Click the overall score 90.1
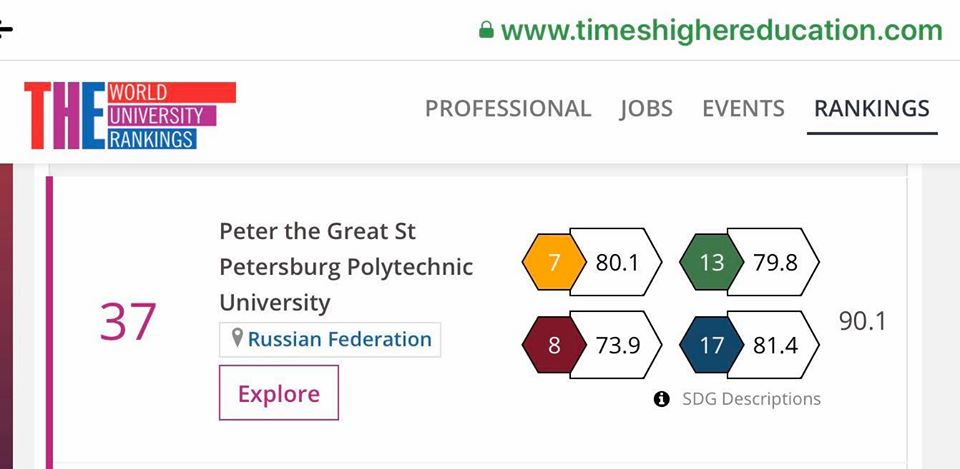 pos(863,321)
